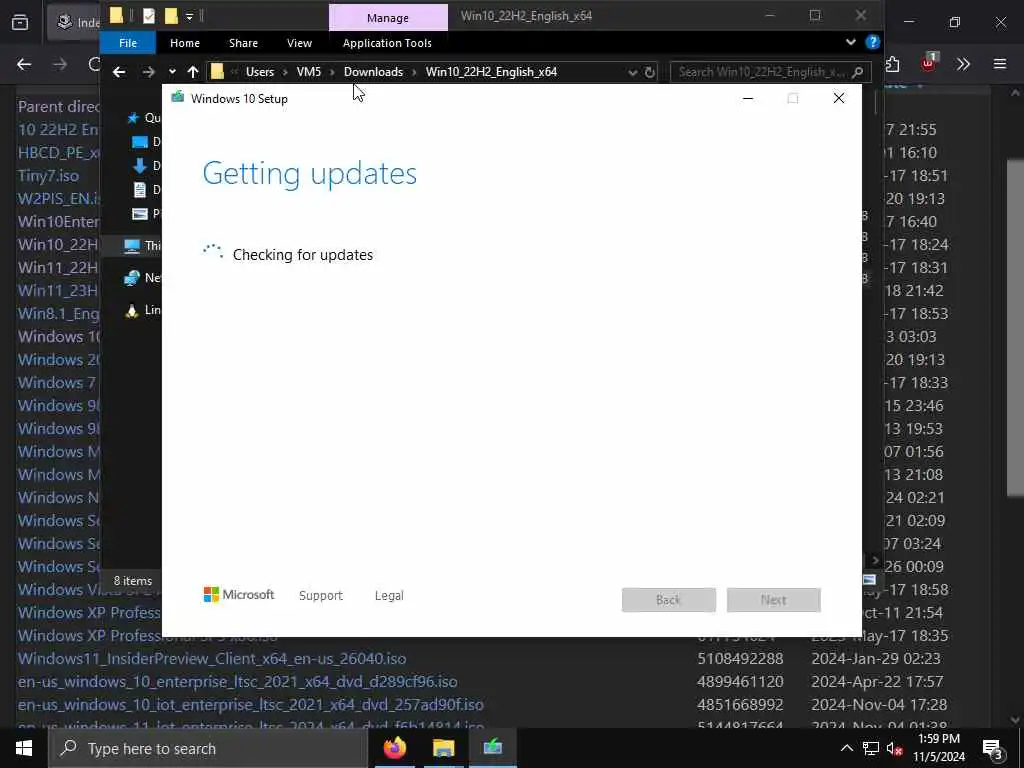Open en-us_windows_10_enterprise_ltsc_2021 iso link
This screenshot has height=768, width=1024.
click(238, 682)
